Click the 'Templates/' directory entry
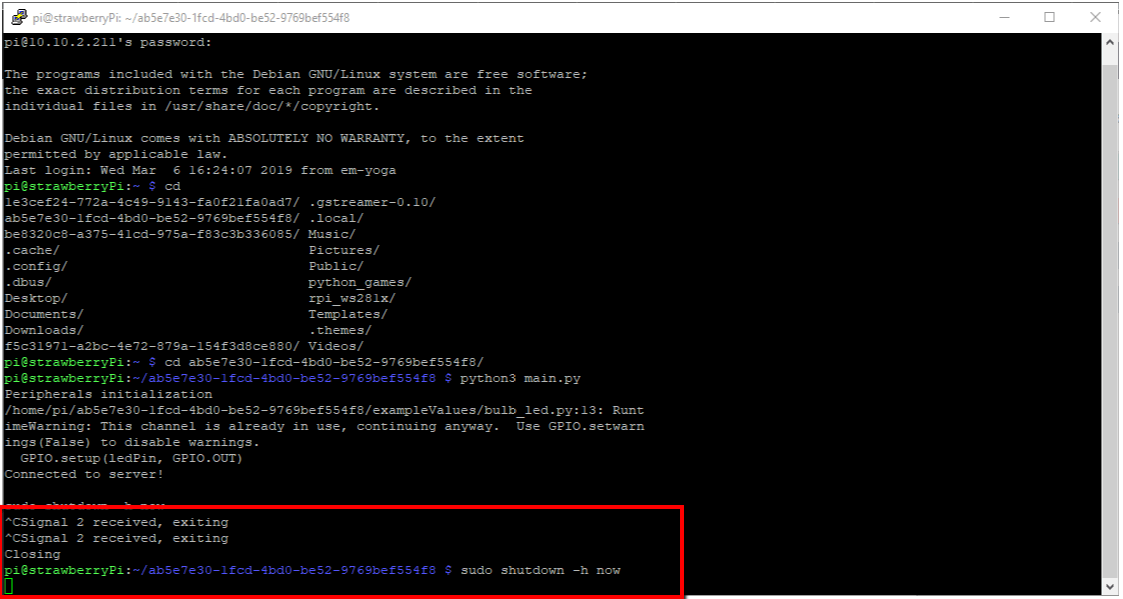The height and width of the screenshot is (599, 1123). coord(348,314)
